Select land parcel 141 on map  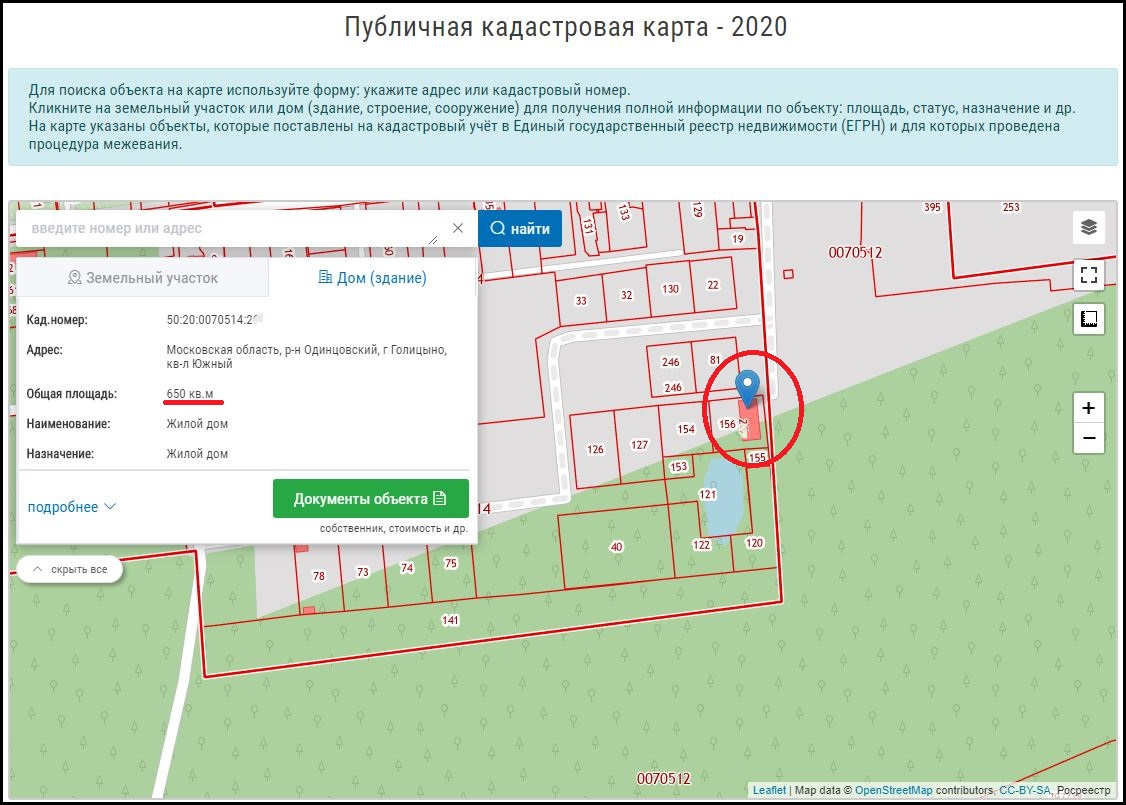point(450,620)
